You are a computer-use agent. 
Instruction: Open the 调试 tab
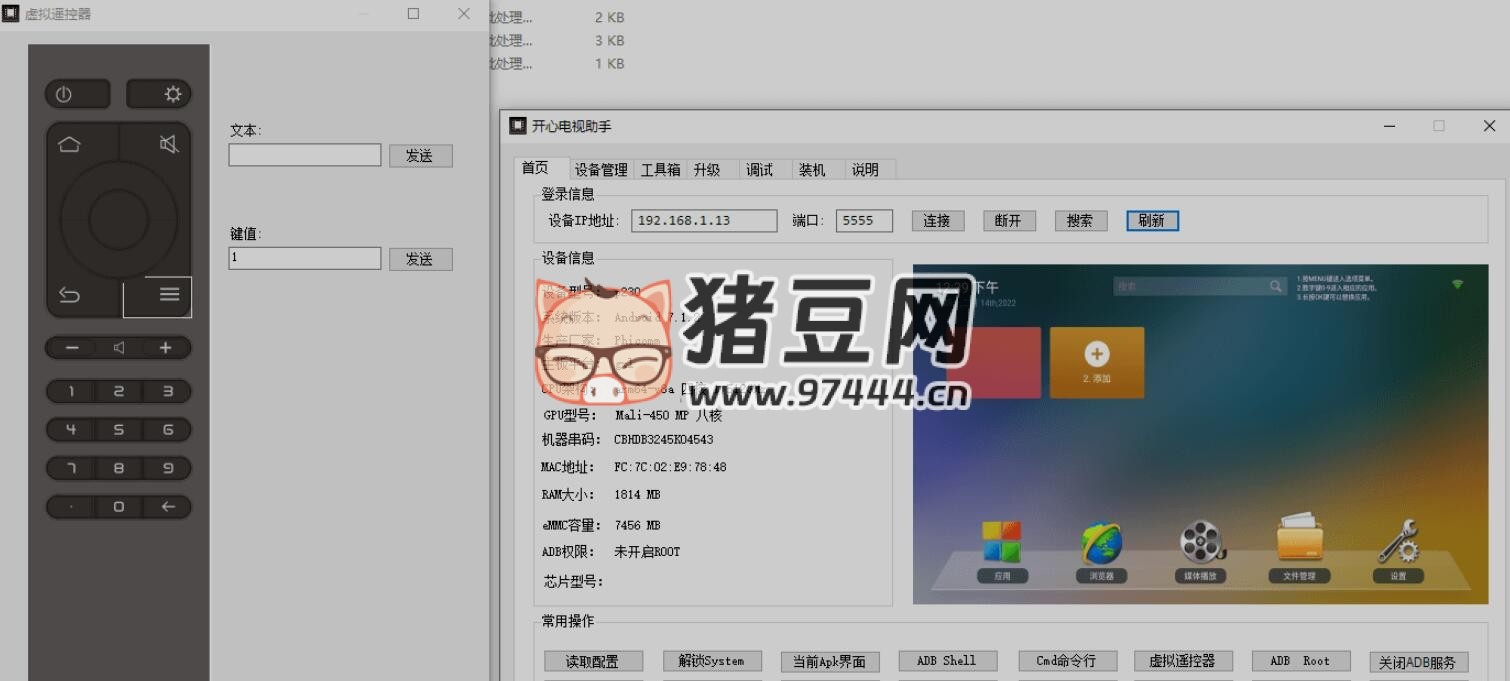pyautogui.click(x=760, y=169)
